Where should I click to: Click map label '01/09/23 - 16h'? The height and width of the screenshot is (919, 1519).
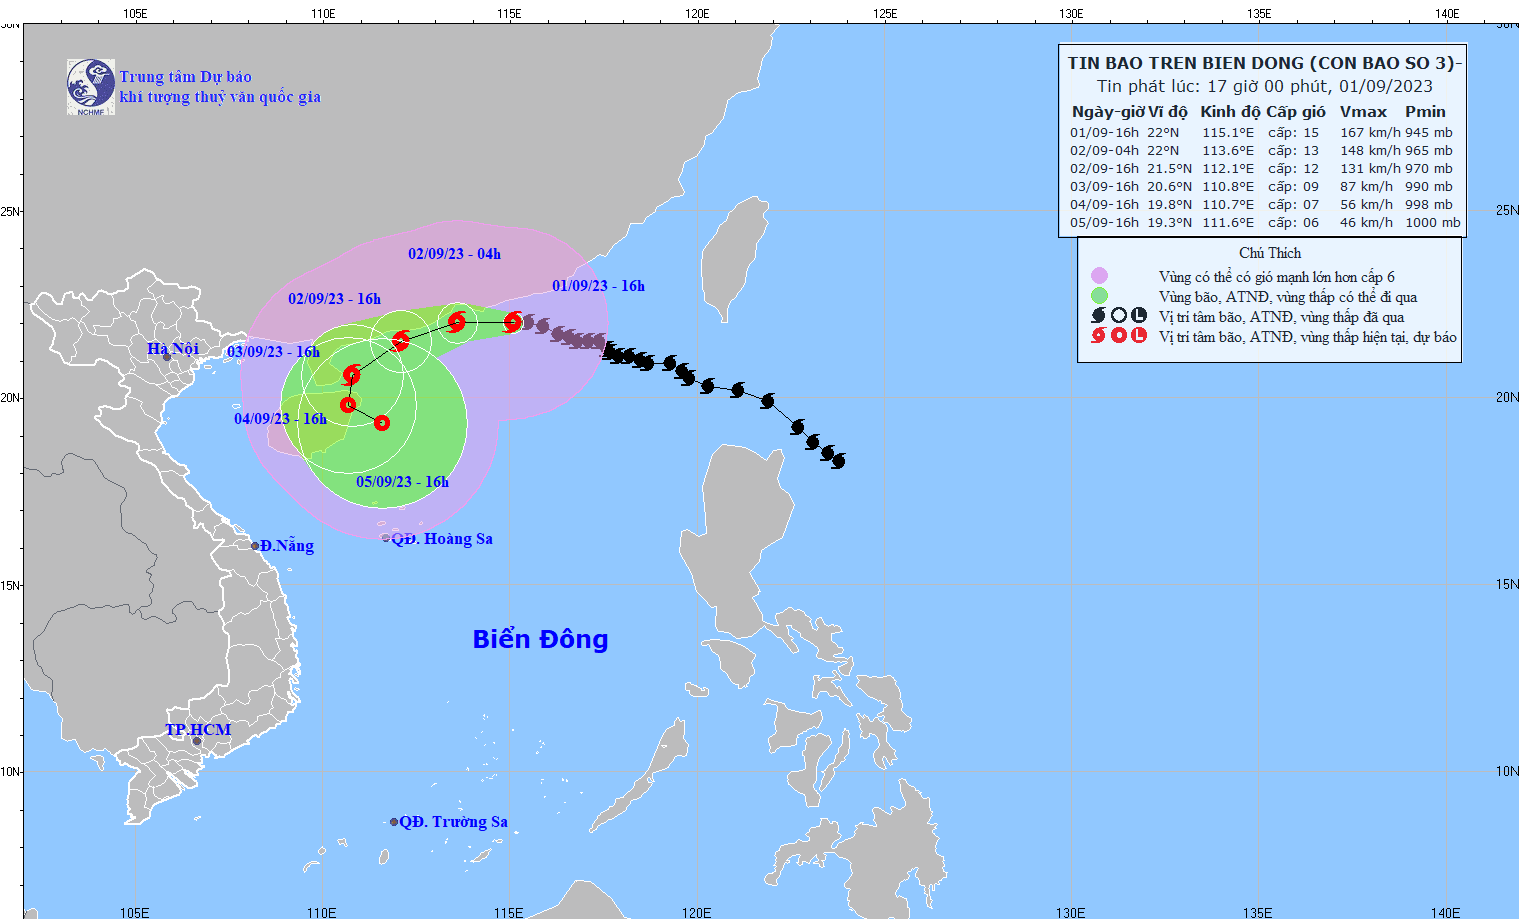pyautogui.click(x=598, y=286)
